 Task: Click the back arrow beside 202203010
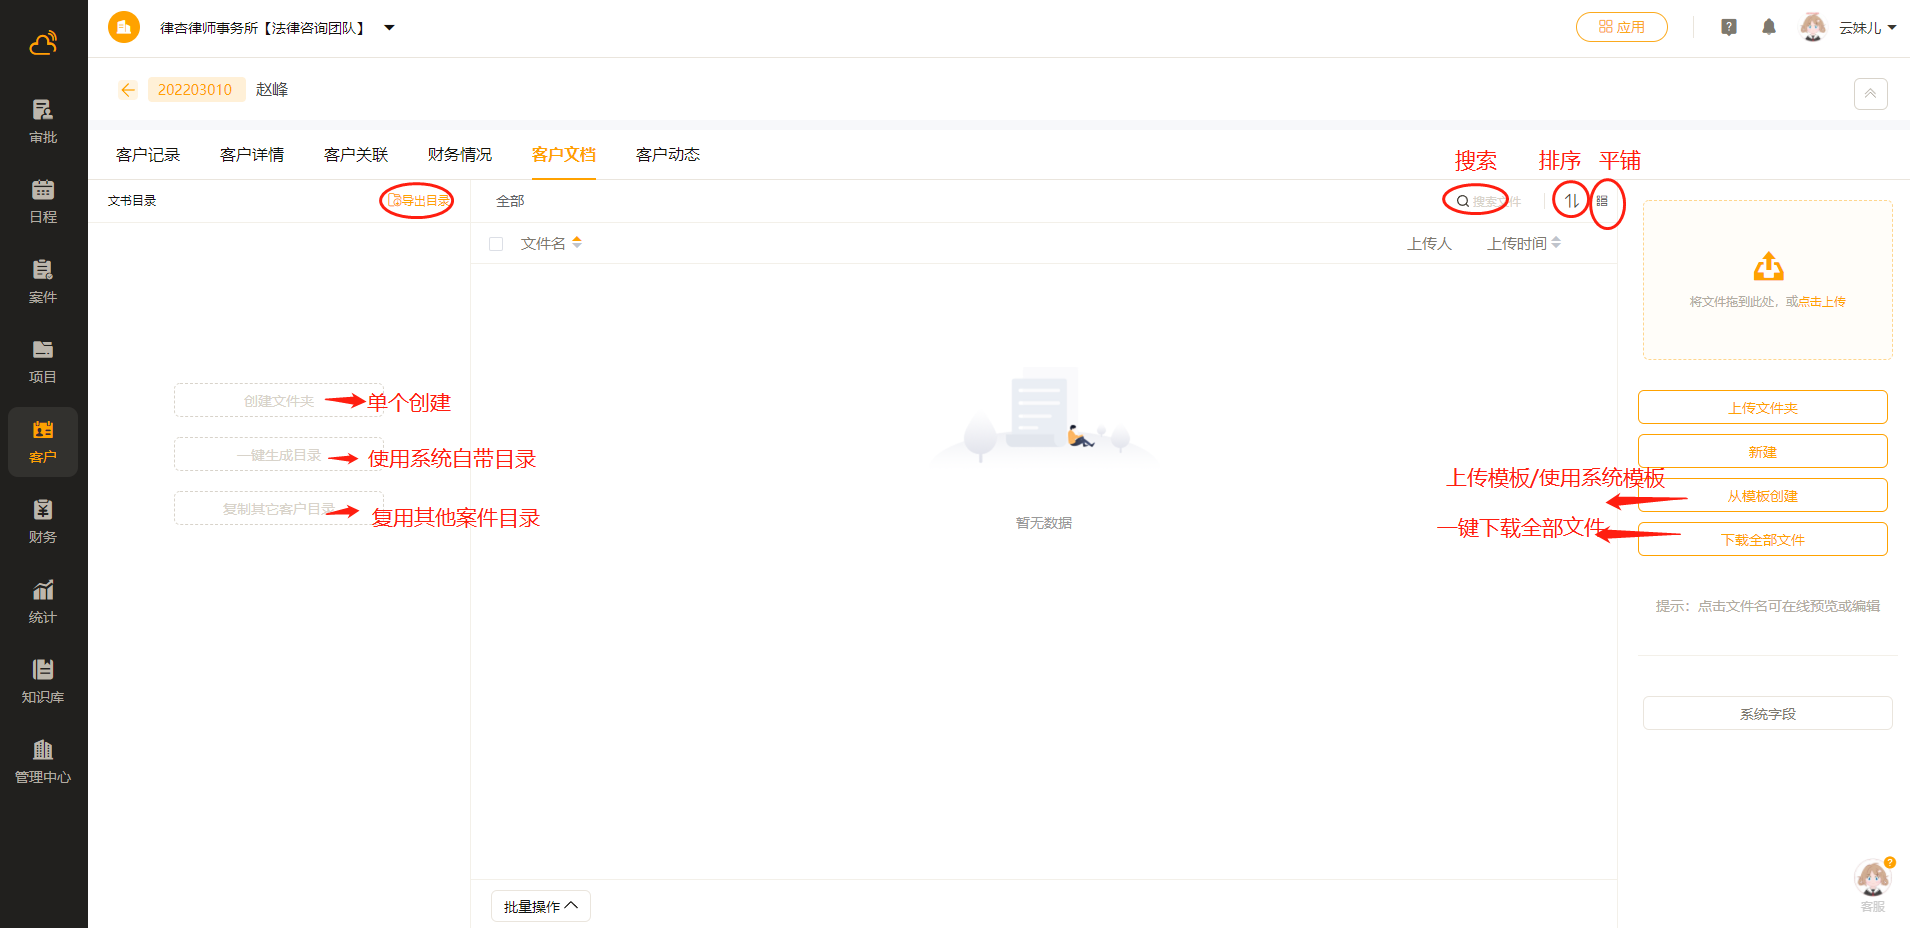pos(128,90)
